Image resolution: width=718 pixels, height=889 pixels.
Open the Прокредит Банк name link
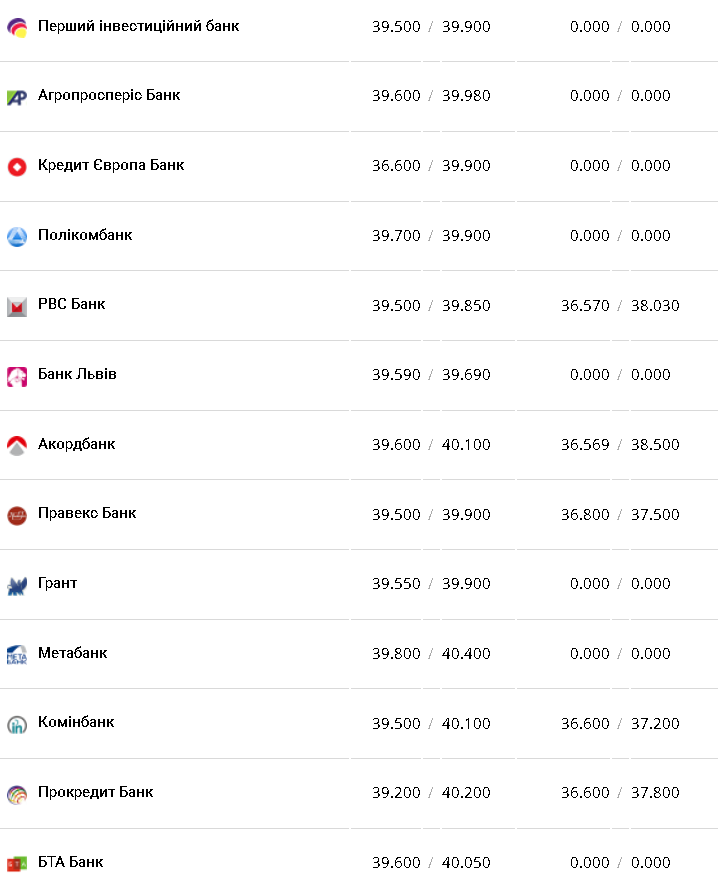click(95, 792)
